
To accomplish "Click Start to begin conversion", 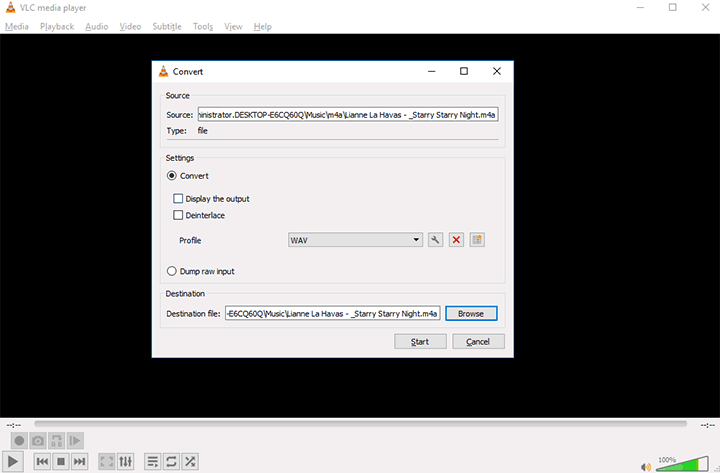I will 420,342.
